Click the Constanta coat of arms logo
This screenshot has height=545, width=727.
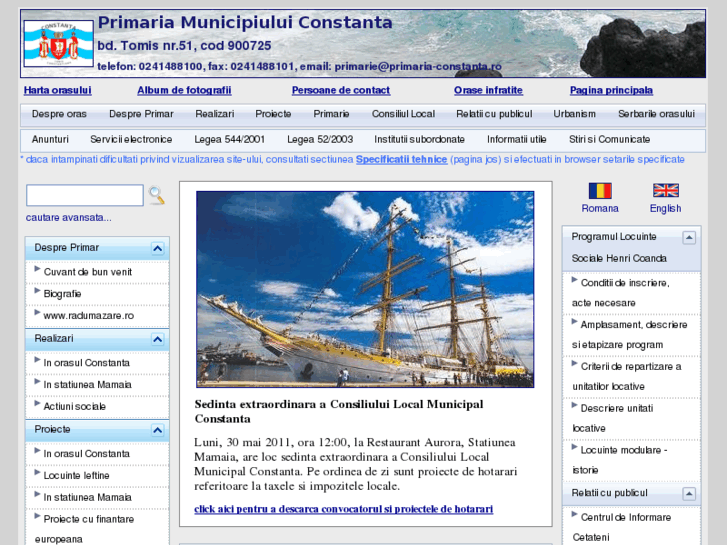[58, 44]
